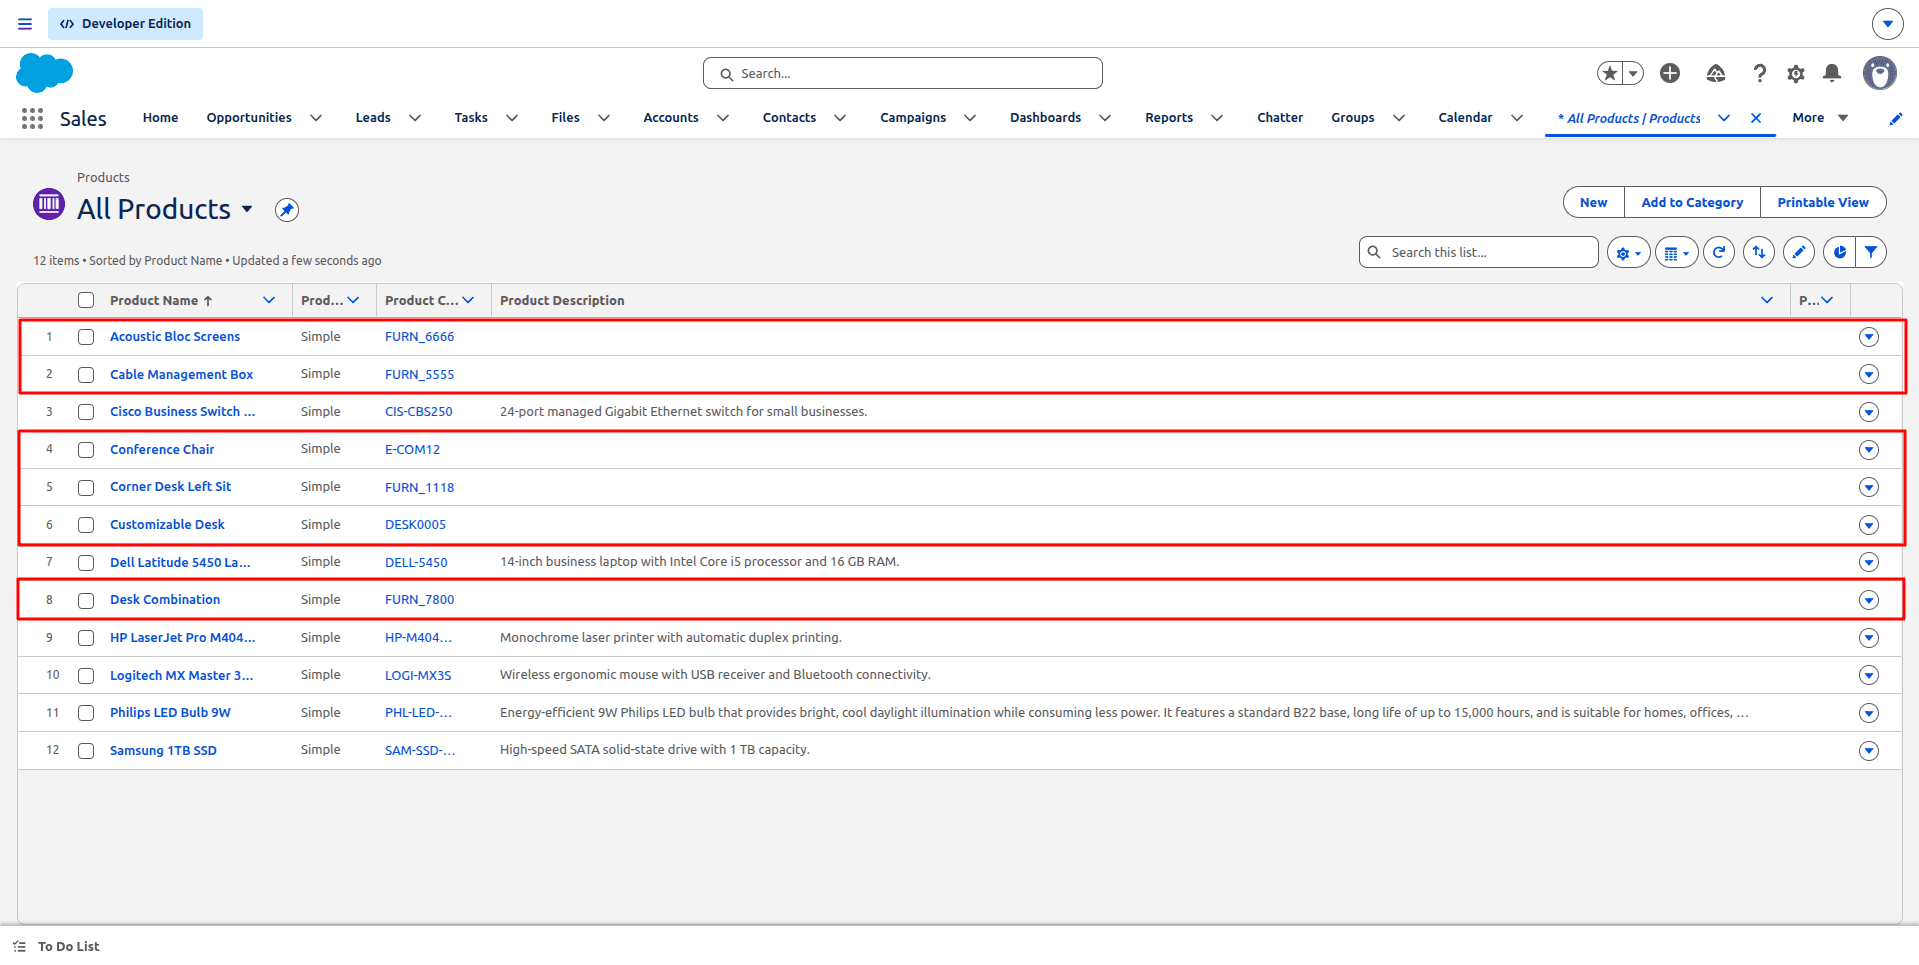Select the Samsung 1TB SSD checkbox
Screen dimensions: 1919x965
pos(86,751)
